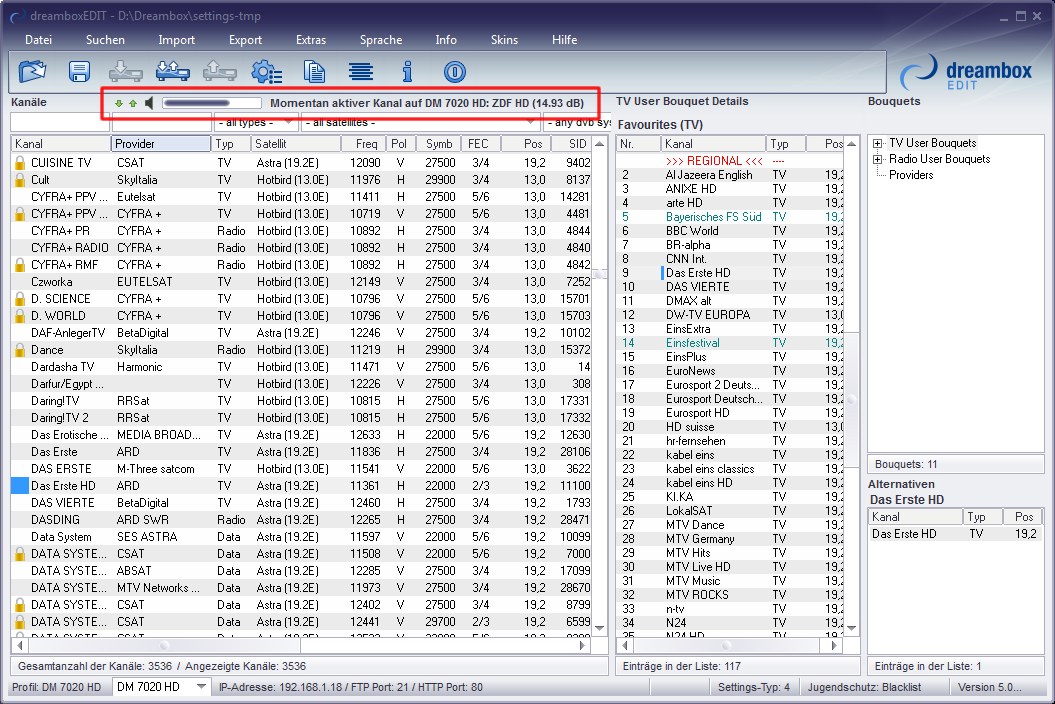The width and height of the screenshot is (1055, 704).
Task: Click the greyed download-from-receiver toolbar icon
Action: point(125,71)
